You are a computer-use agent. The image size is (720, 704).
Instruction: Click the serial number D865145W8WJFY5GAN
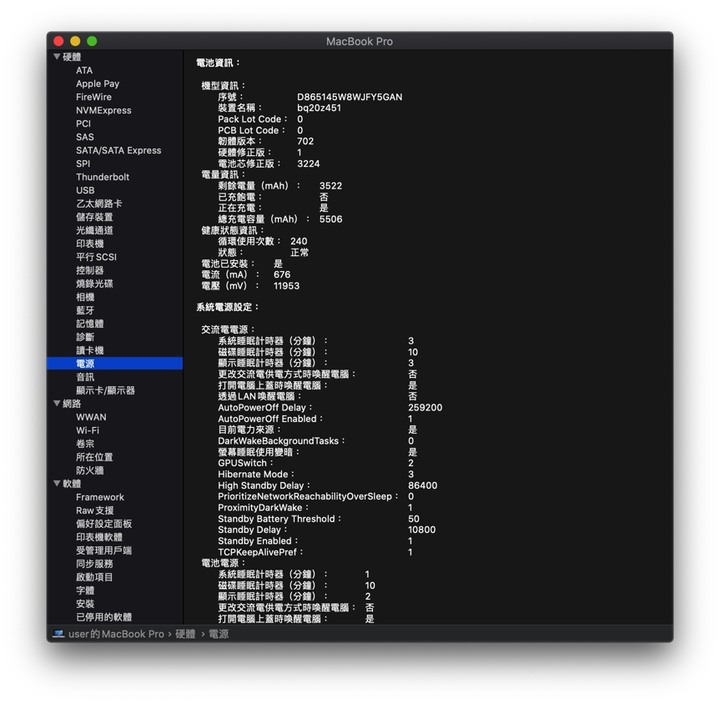350,97
